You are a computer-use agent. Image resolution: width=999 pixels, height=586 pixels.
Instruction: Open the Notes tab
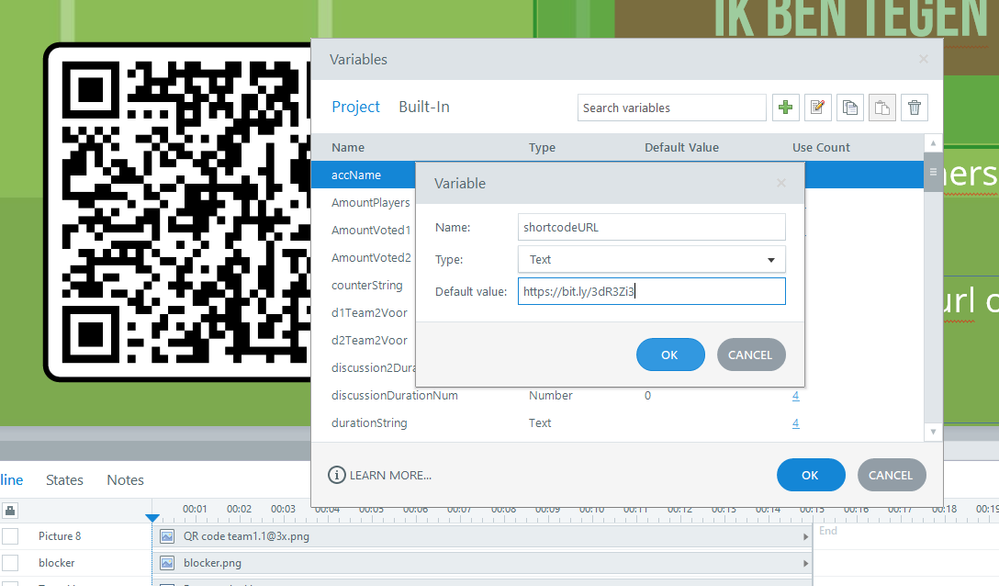click(126, 480)
